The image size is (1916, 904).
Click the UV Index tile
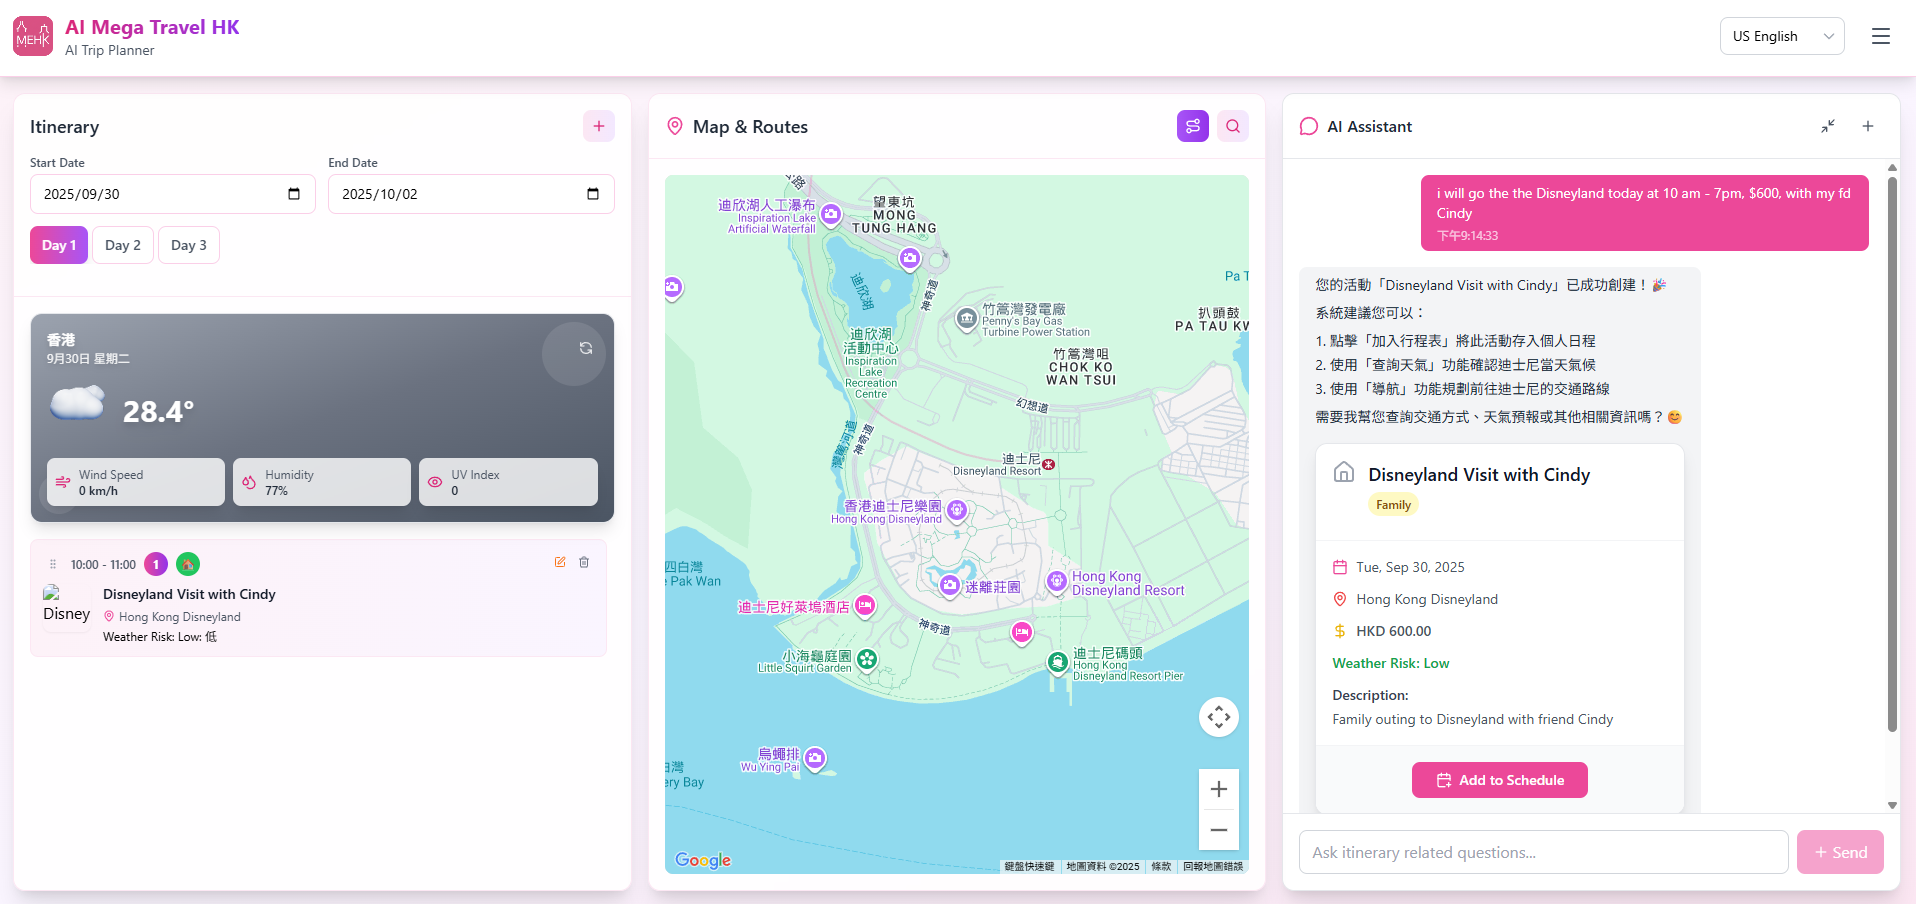click(x=508, y=482)
